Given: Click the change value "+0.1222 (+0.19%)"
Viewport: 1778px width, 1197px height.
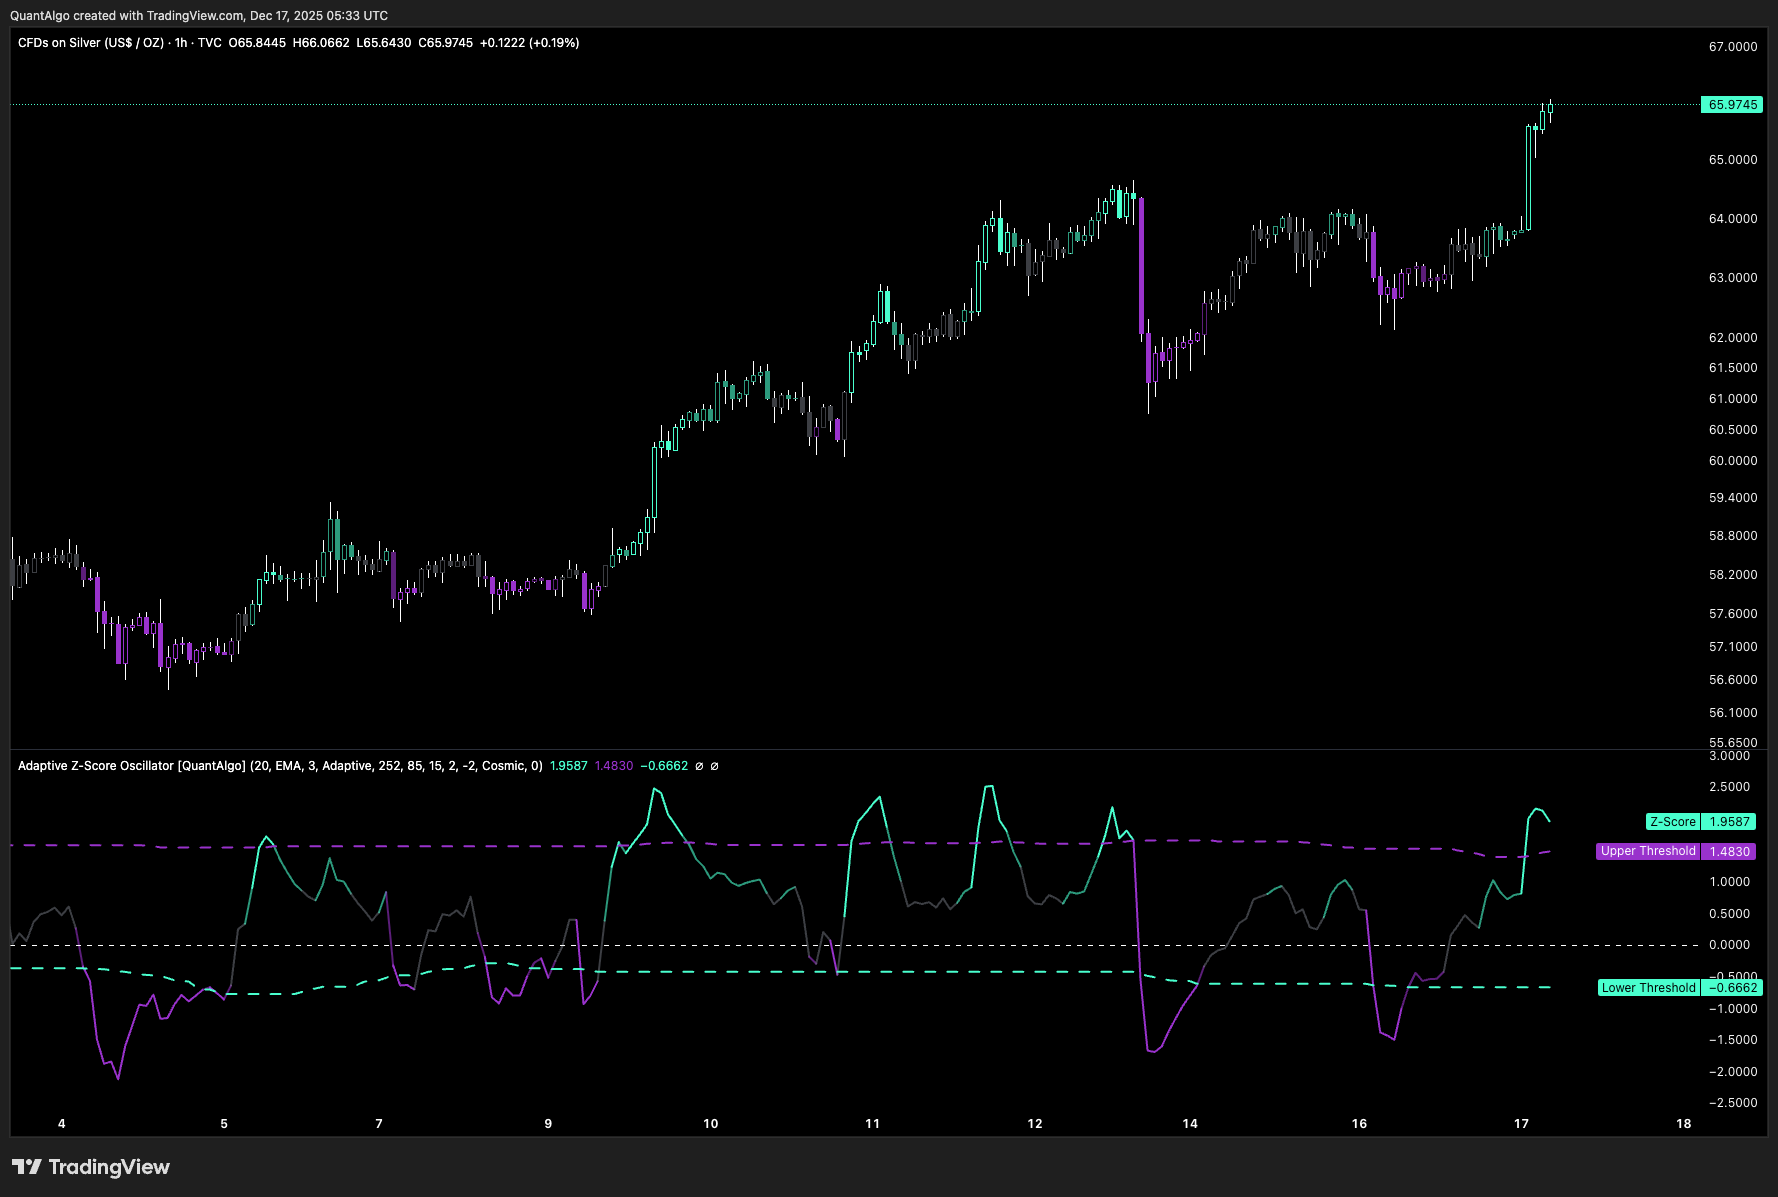Looking at the screenshot, I should point(530,43).
